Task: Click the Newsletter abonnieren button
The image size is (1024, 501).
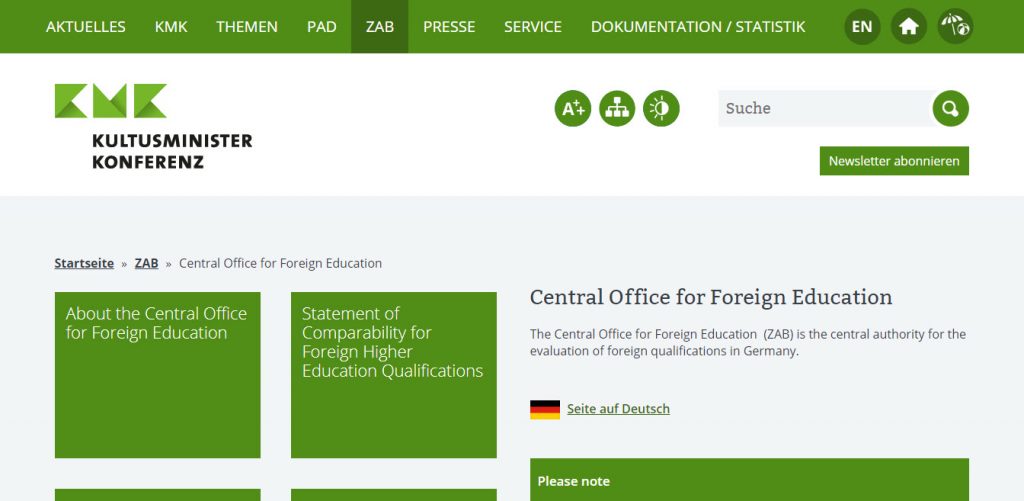Action: click(894, 161)
